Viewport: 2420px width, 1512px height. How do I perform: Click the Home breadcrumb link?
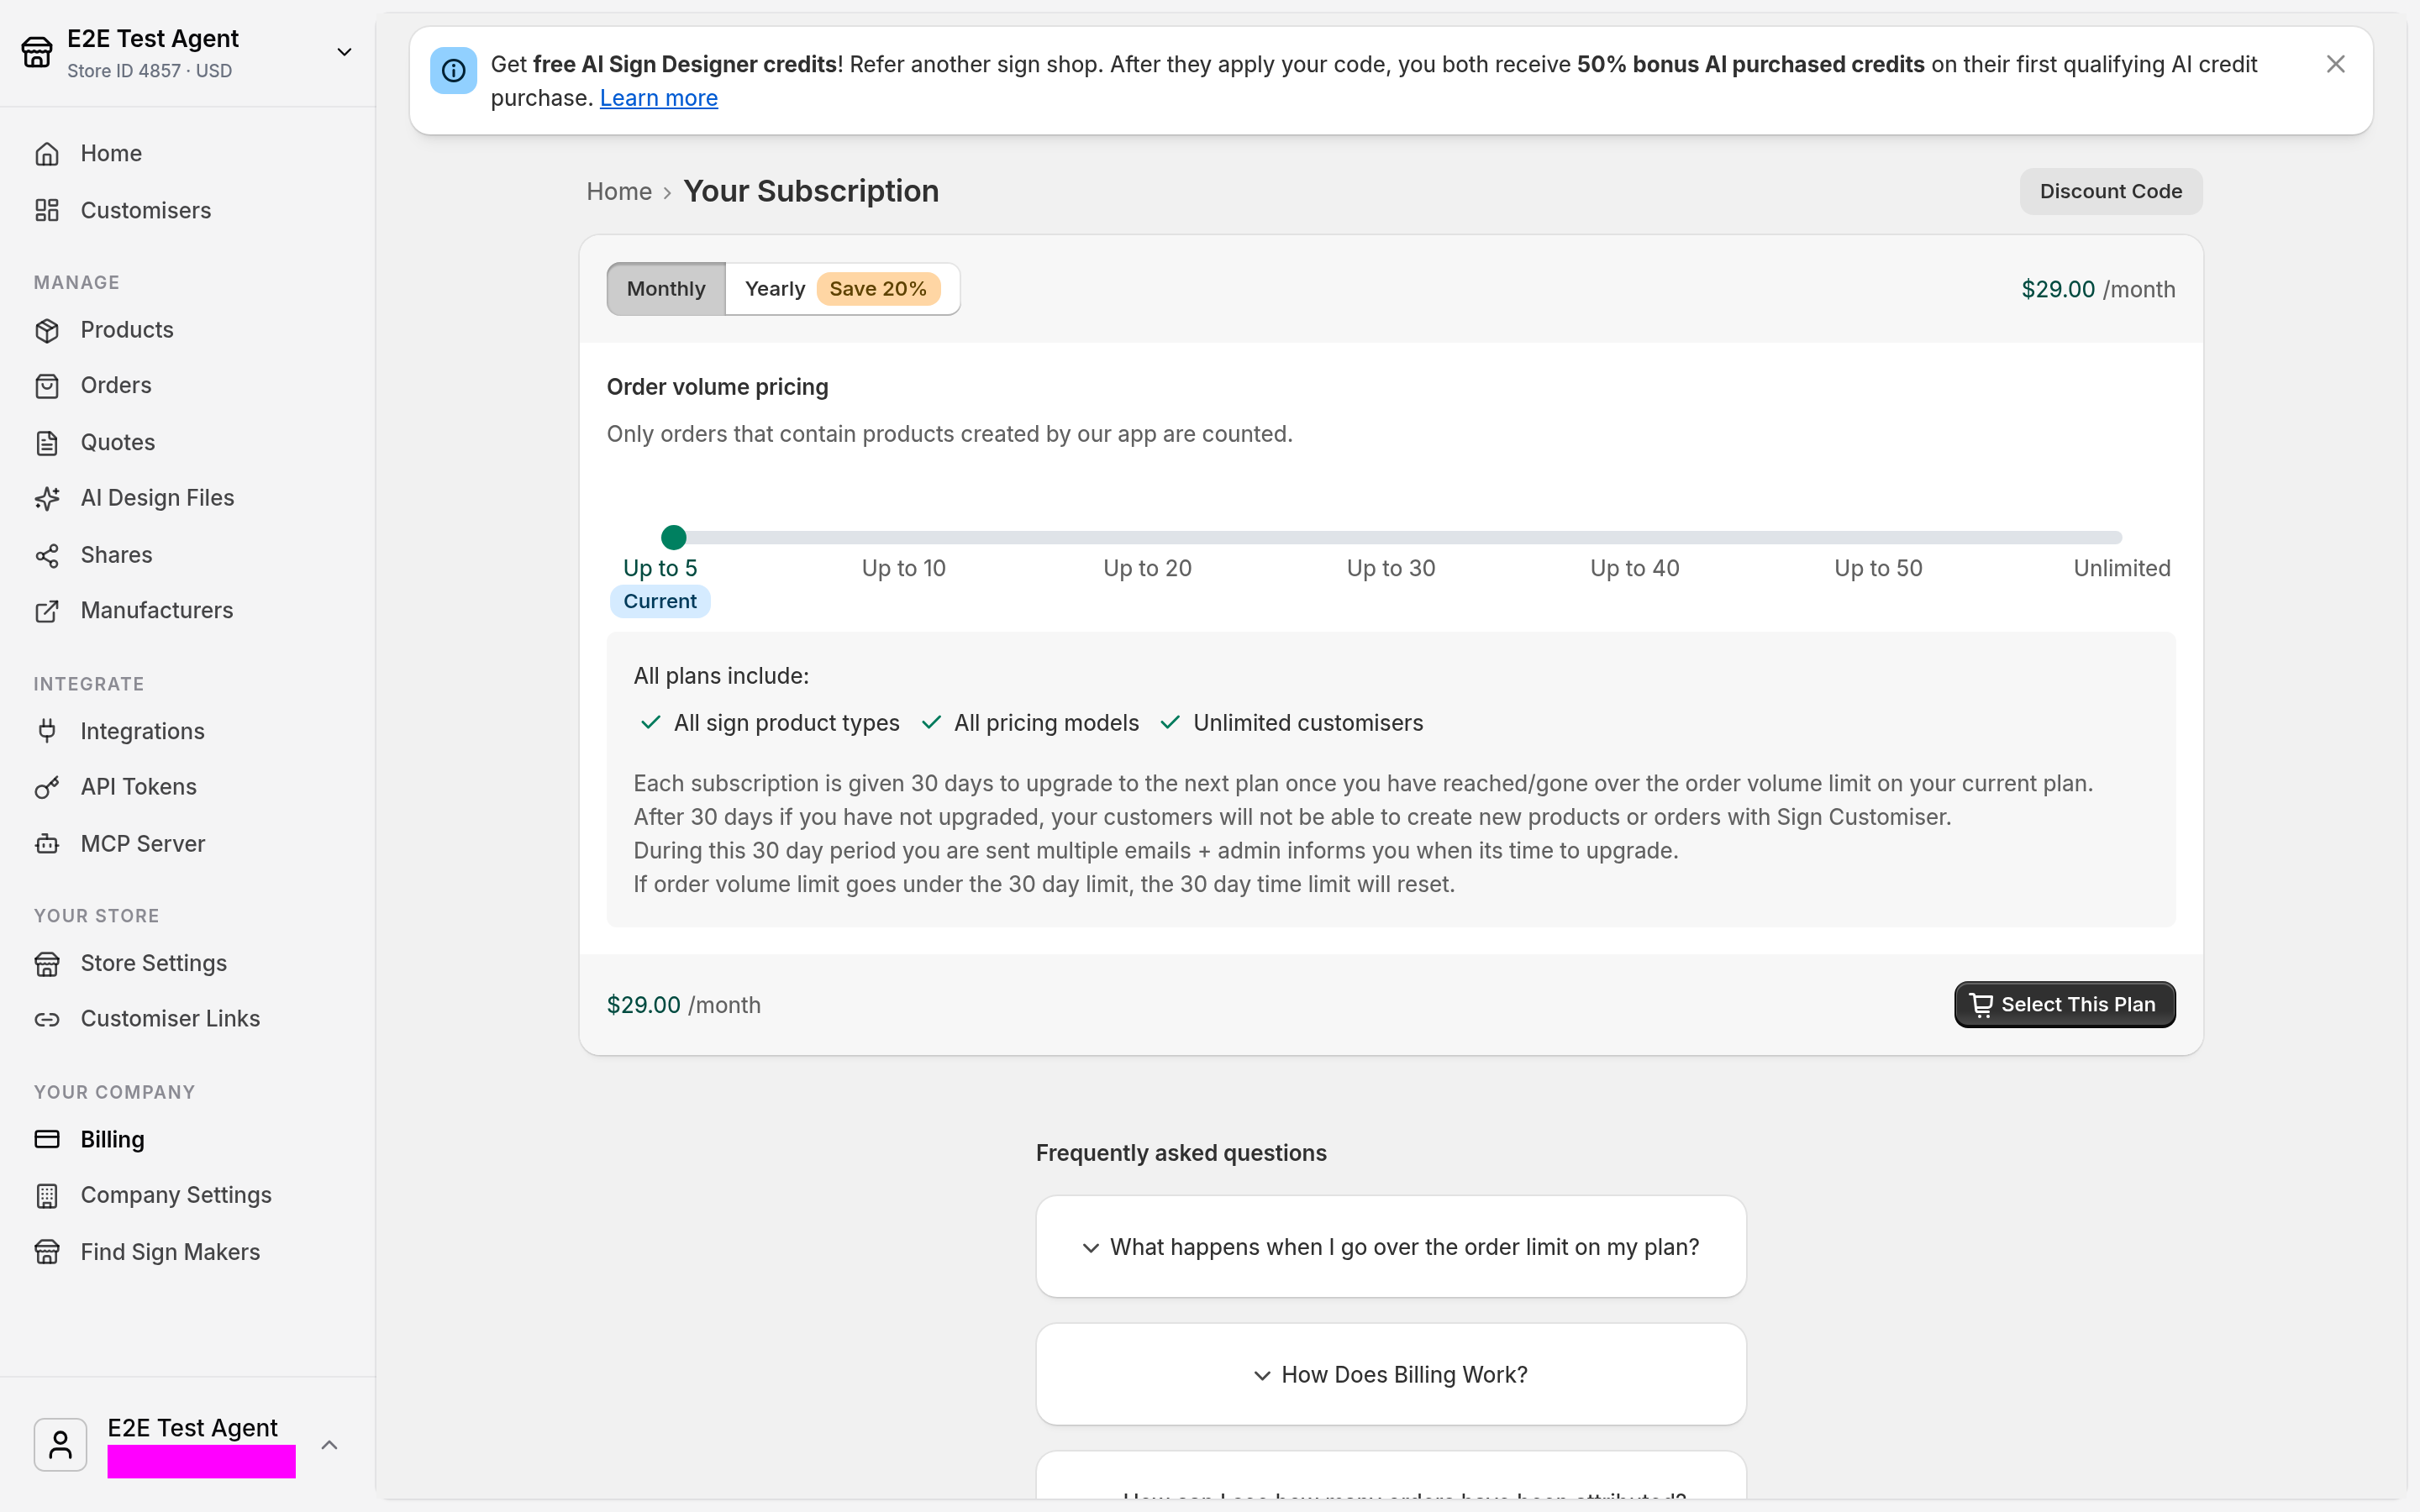(619, 191)
